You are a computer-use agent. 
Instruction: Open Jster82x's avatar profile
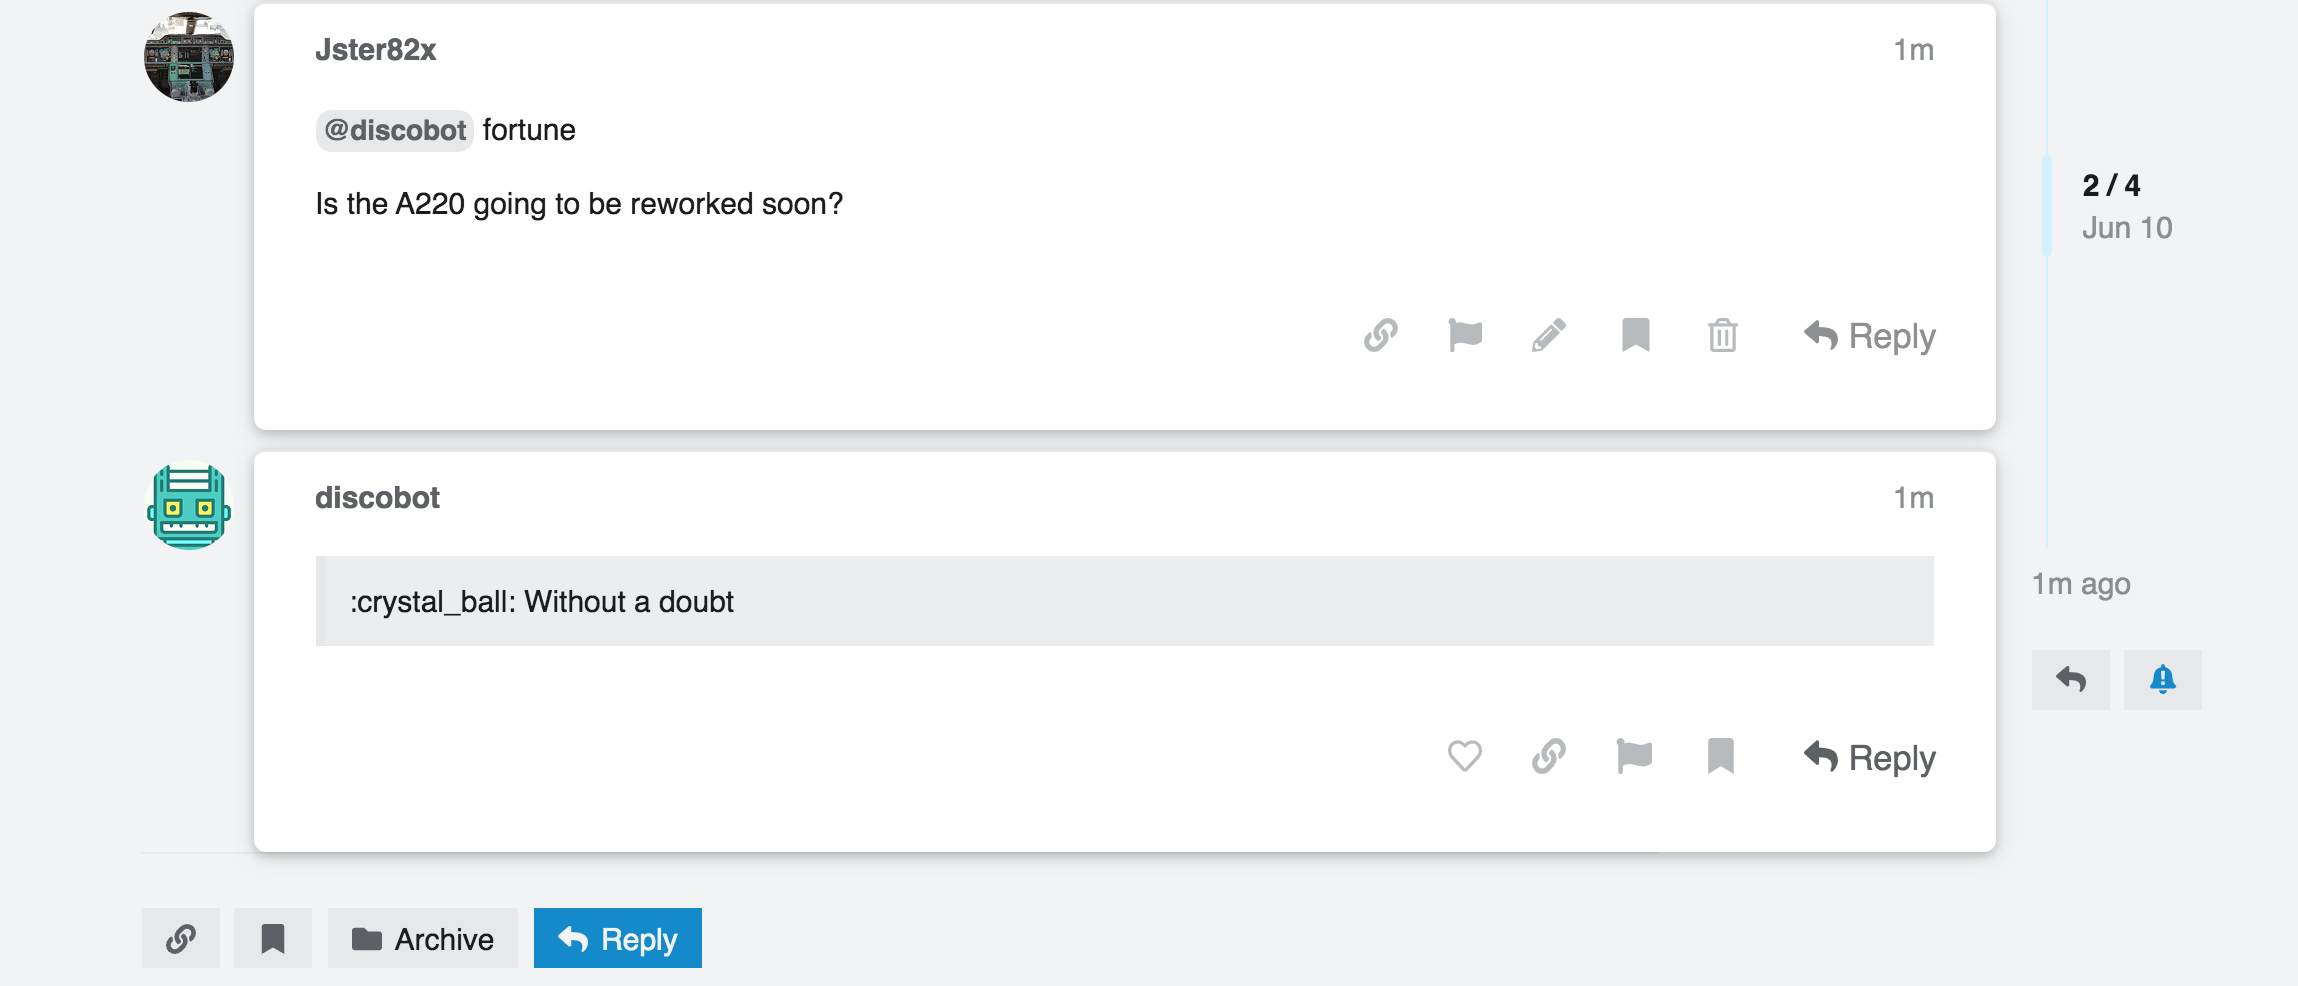(x=189, y=57)
